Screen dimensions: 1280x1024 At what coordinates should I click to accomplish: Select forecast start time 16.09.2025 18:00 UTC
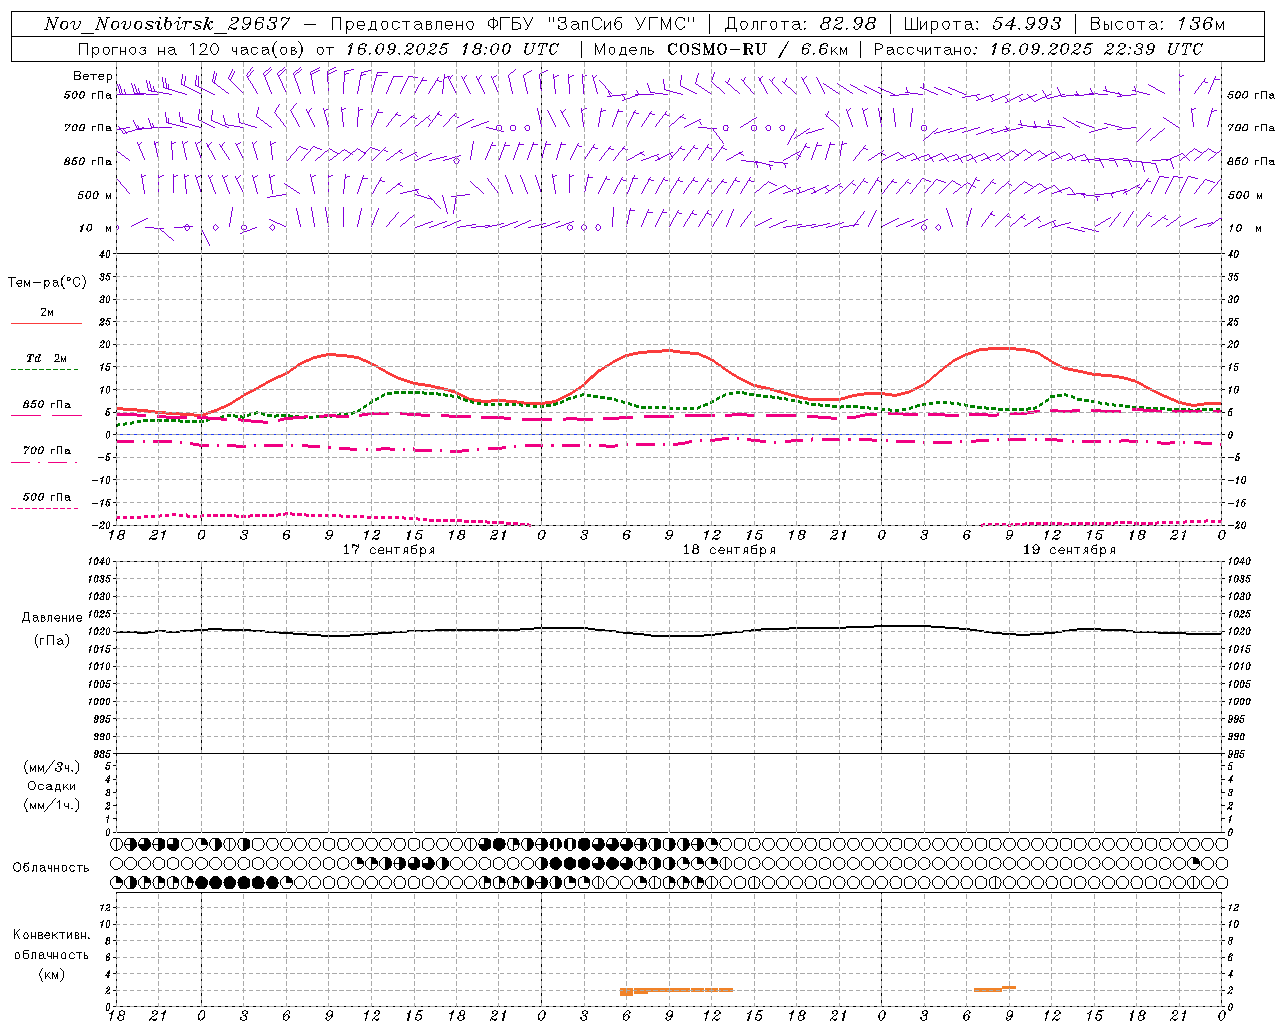point(451,49)
